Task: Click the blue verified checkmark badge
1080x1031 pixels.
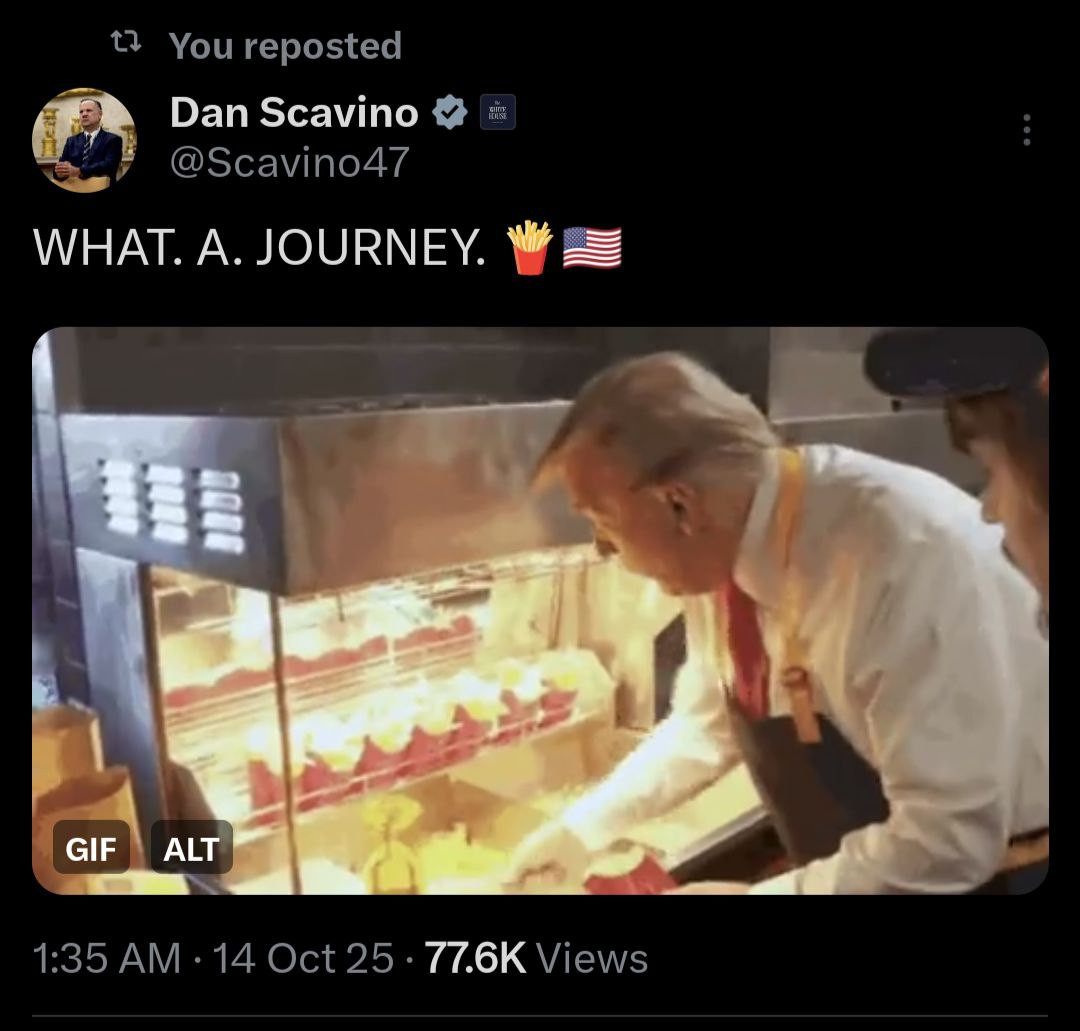Action: point(450,113)
